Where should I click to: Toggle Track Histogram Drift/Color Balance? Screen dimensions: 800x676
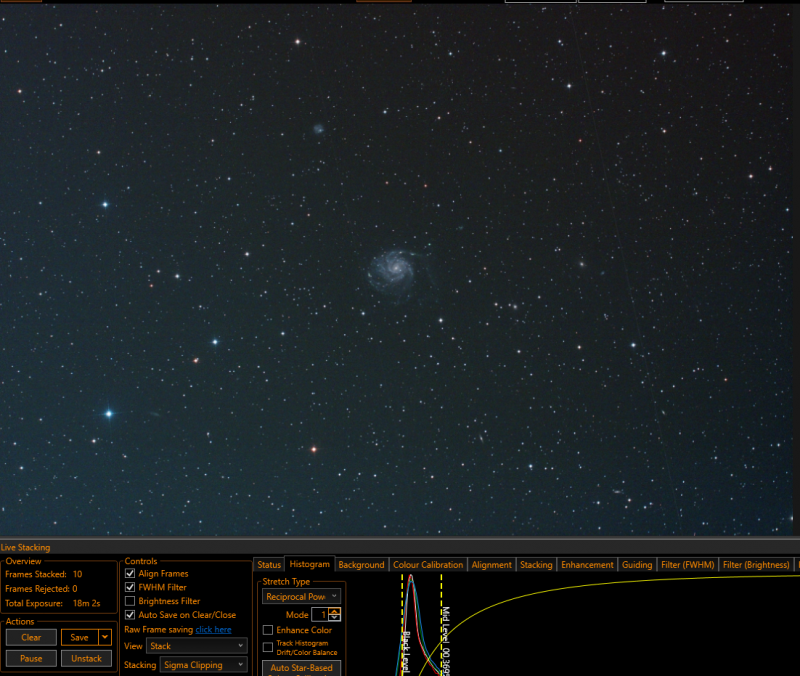pos(268,647)
